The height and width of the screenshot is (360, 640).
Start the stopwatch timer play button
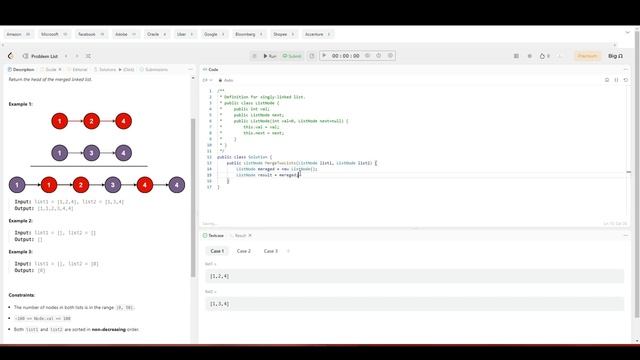[324, 56]
